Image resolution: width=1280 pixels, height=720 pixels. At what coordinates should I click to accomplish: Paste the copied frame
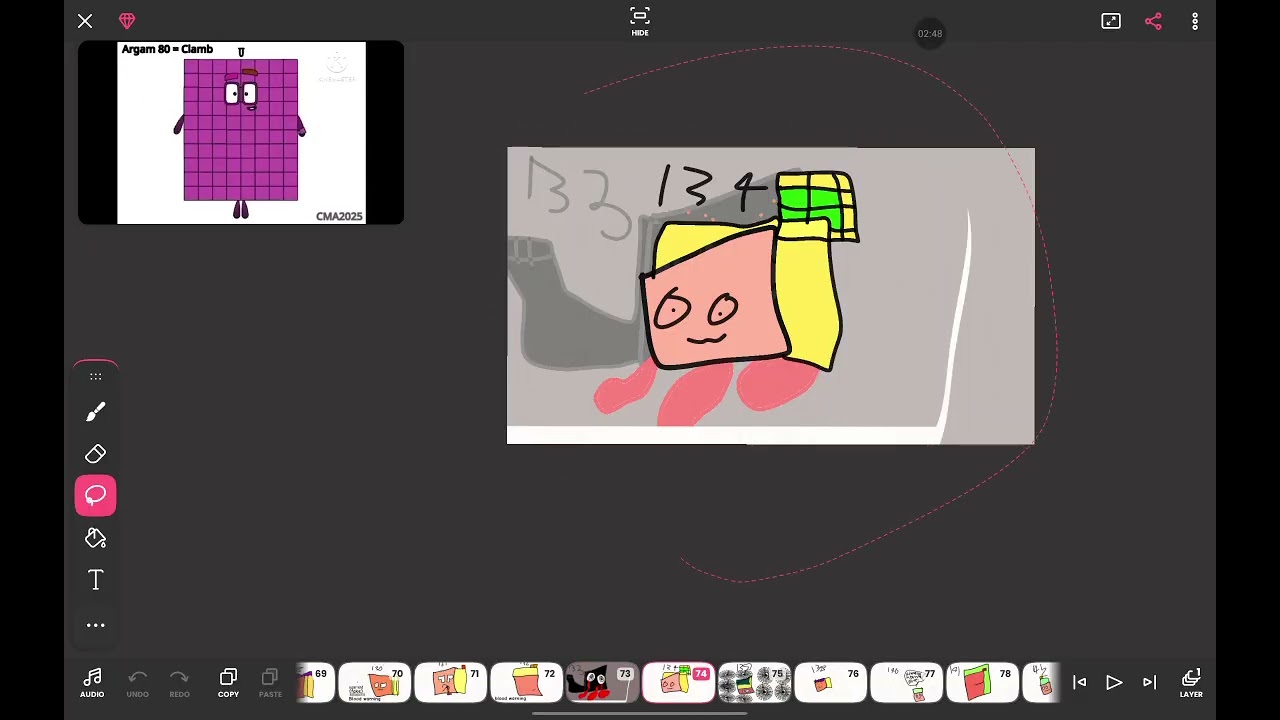270,682
